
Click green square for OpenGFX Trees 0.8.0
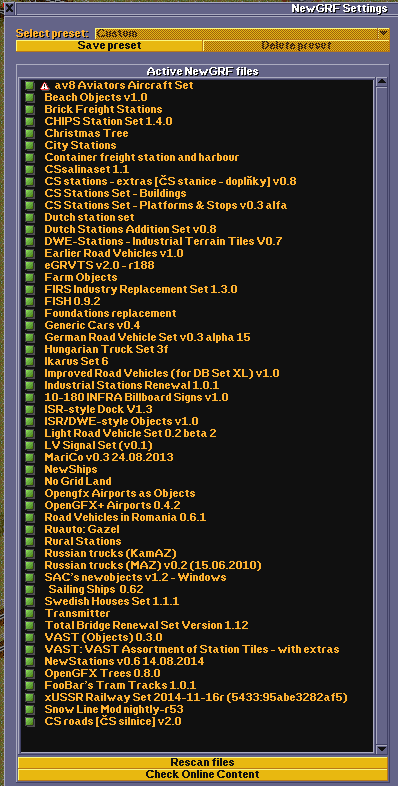[x=30, y=674]
